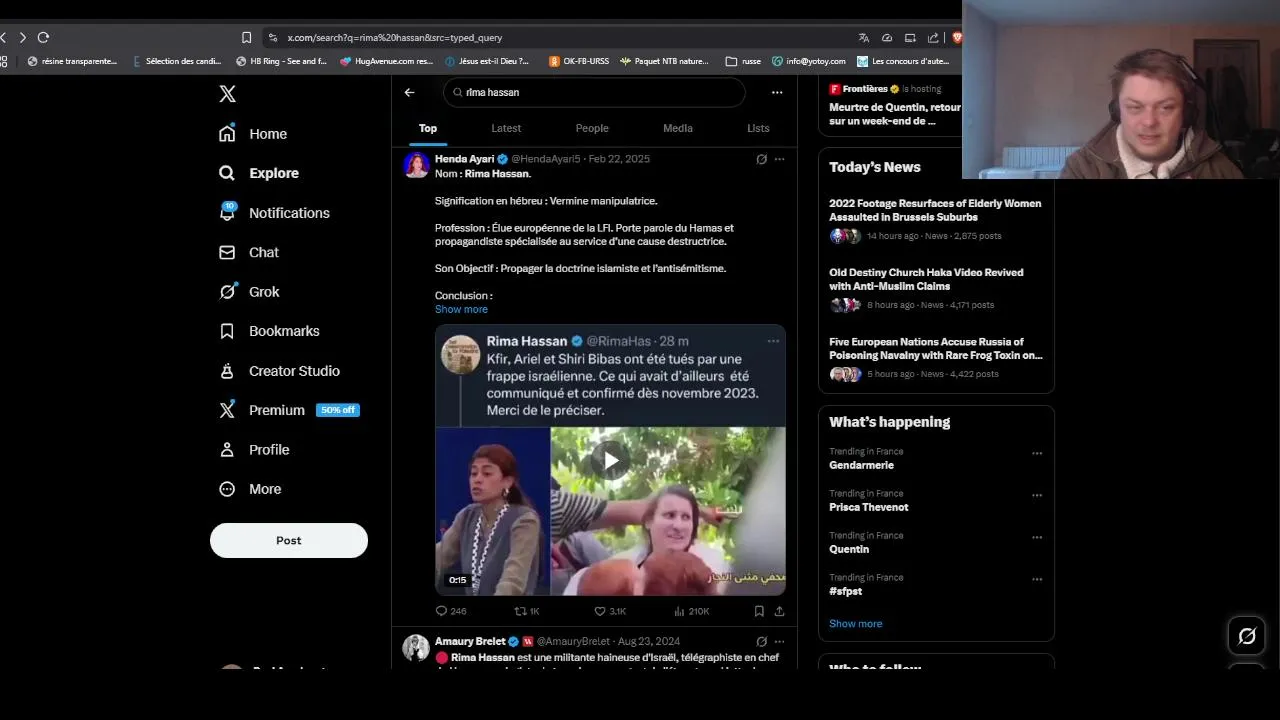
Task: Open Explore in the sidebar
Action: click(259, 173)
